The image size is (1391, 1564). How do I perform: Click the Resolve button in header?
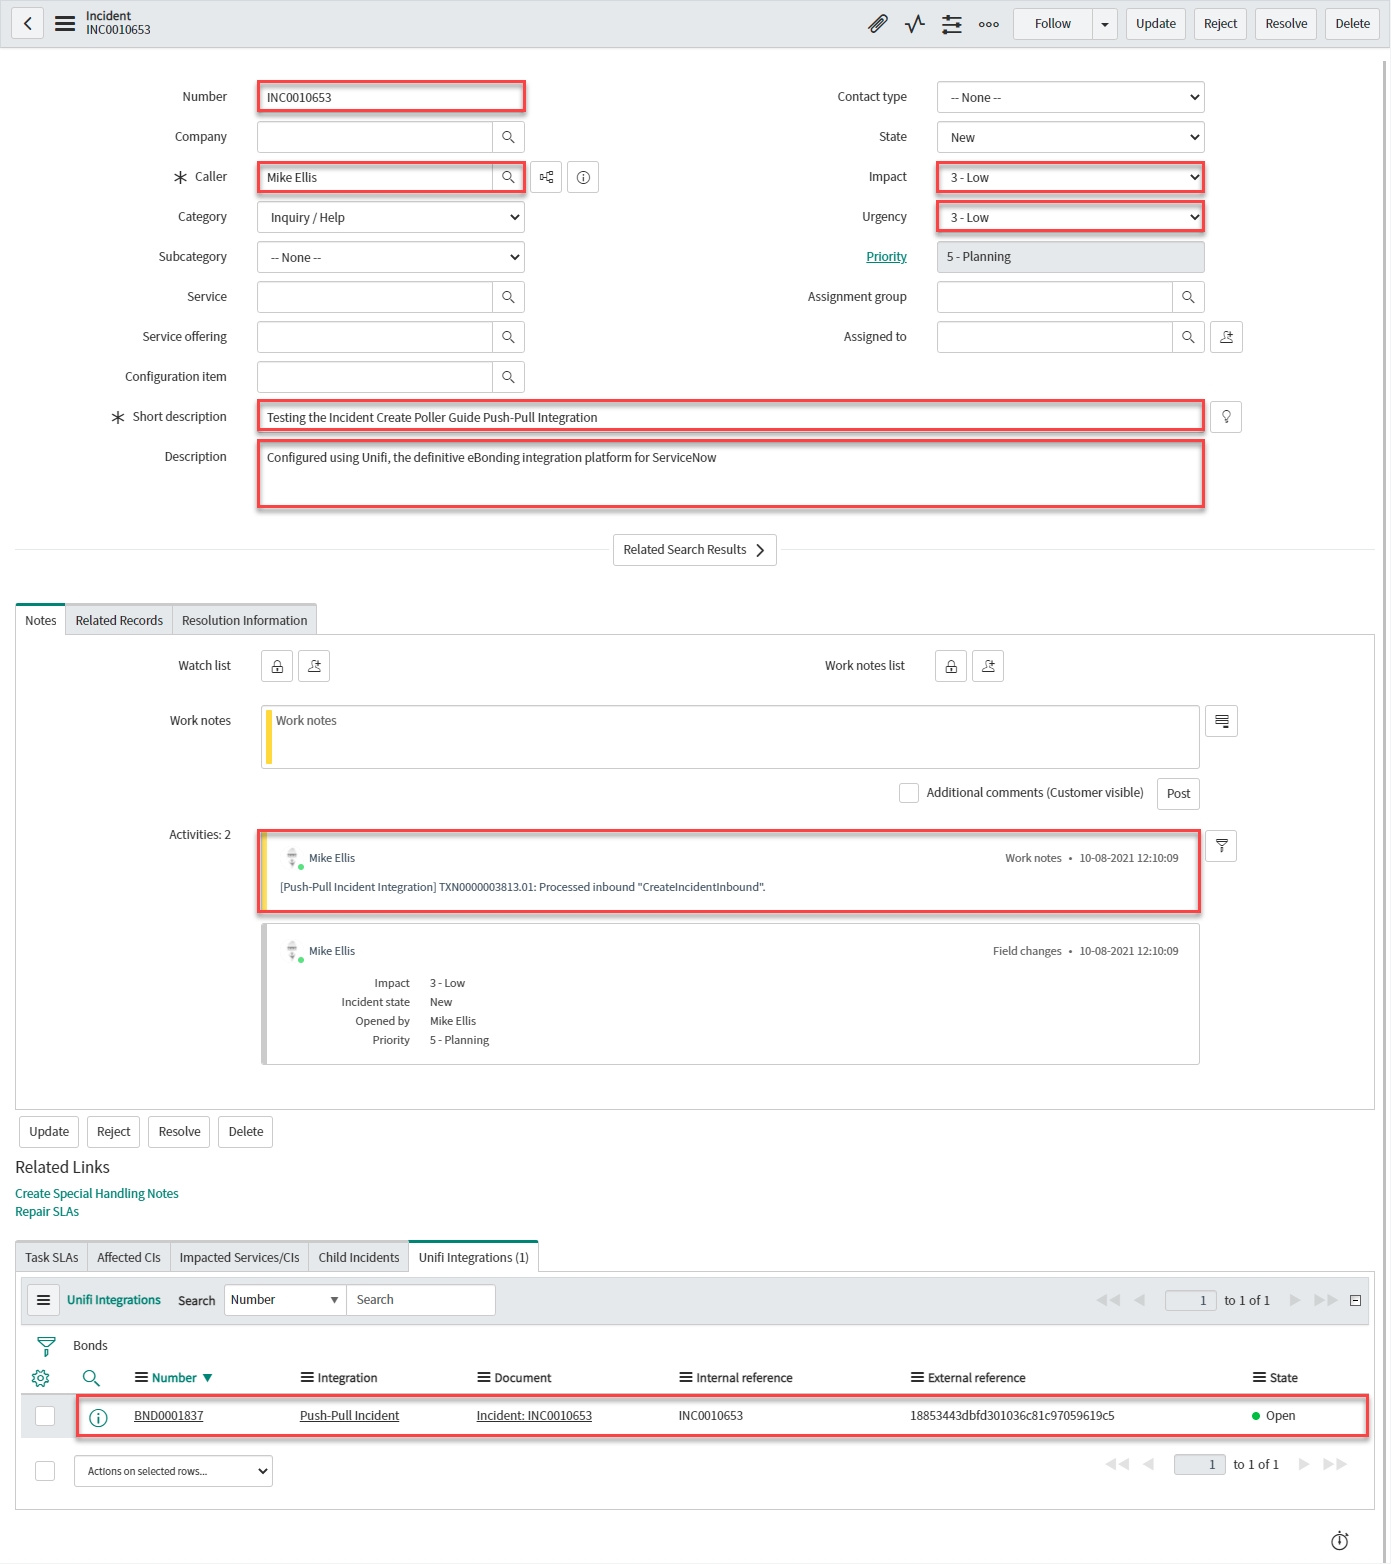click(x=1285, y=24)
